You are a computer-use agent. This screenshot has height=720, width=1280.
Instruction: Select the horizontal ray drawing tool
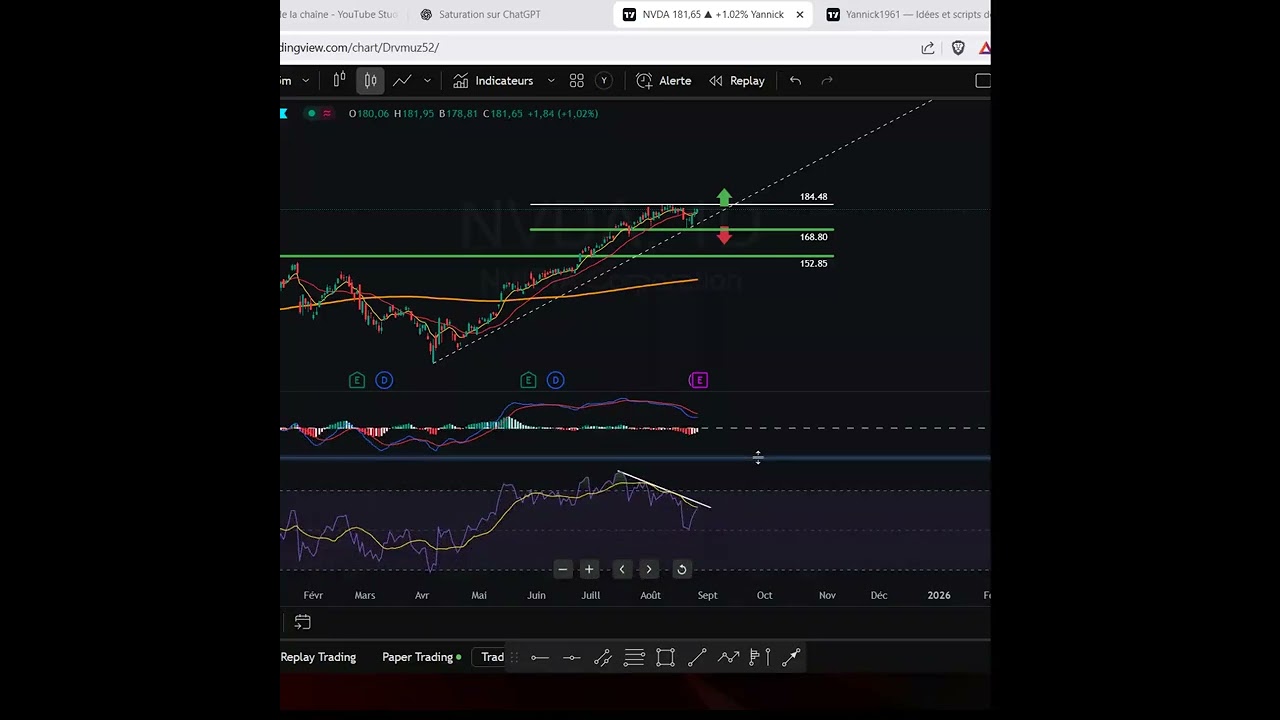572,657
